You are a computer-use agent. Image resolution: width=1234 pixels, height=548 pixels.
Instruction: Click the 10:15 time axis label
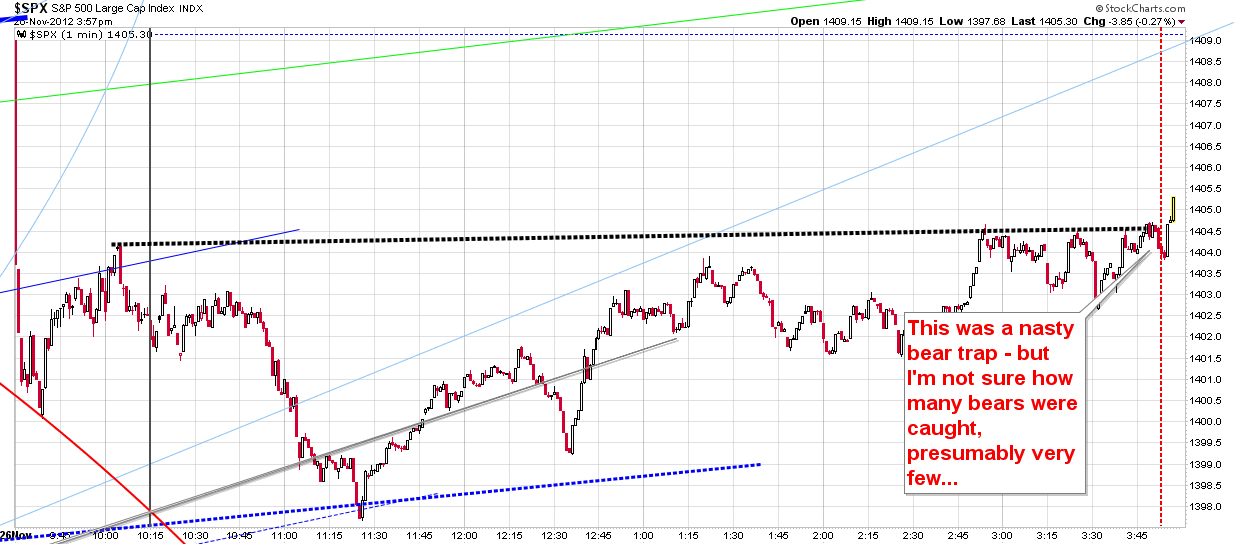point(149,536)
